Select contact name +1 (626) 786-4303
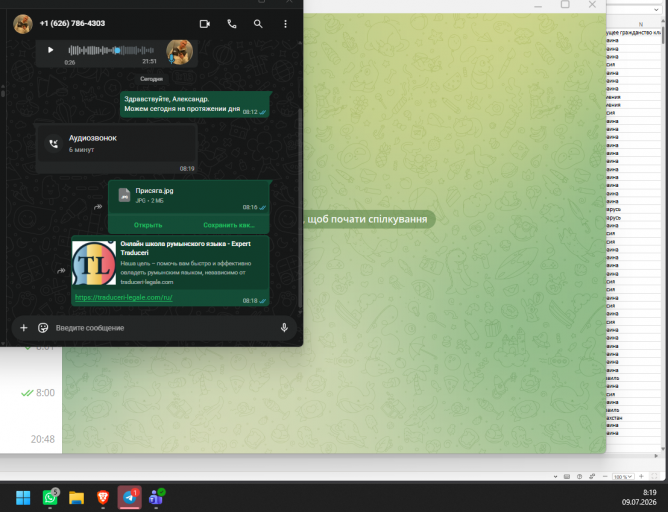 pyautogui.click(x=72, y=23)
